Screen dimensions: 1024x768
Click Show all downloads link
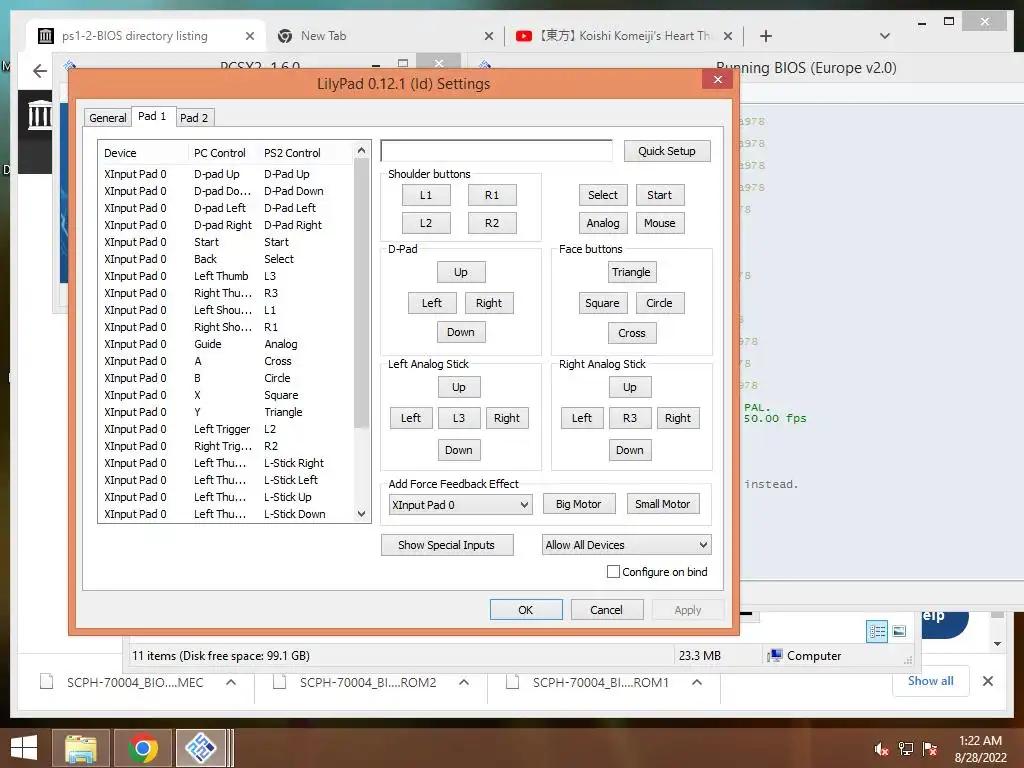931,680
